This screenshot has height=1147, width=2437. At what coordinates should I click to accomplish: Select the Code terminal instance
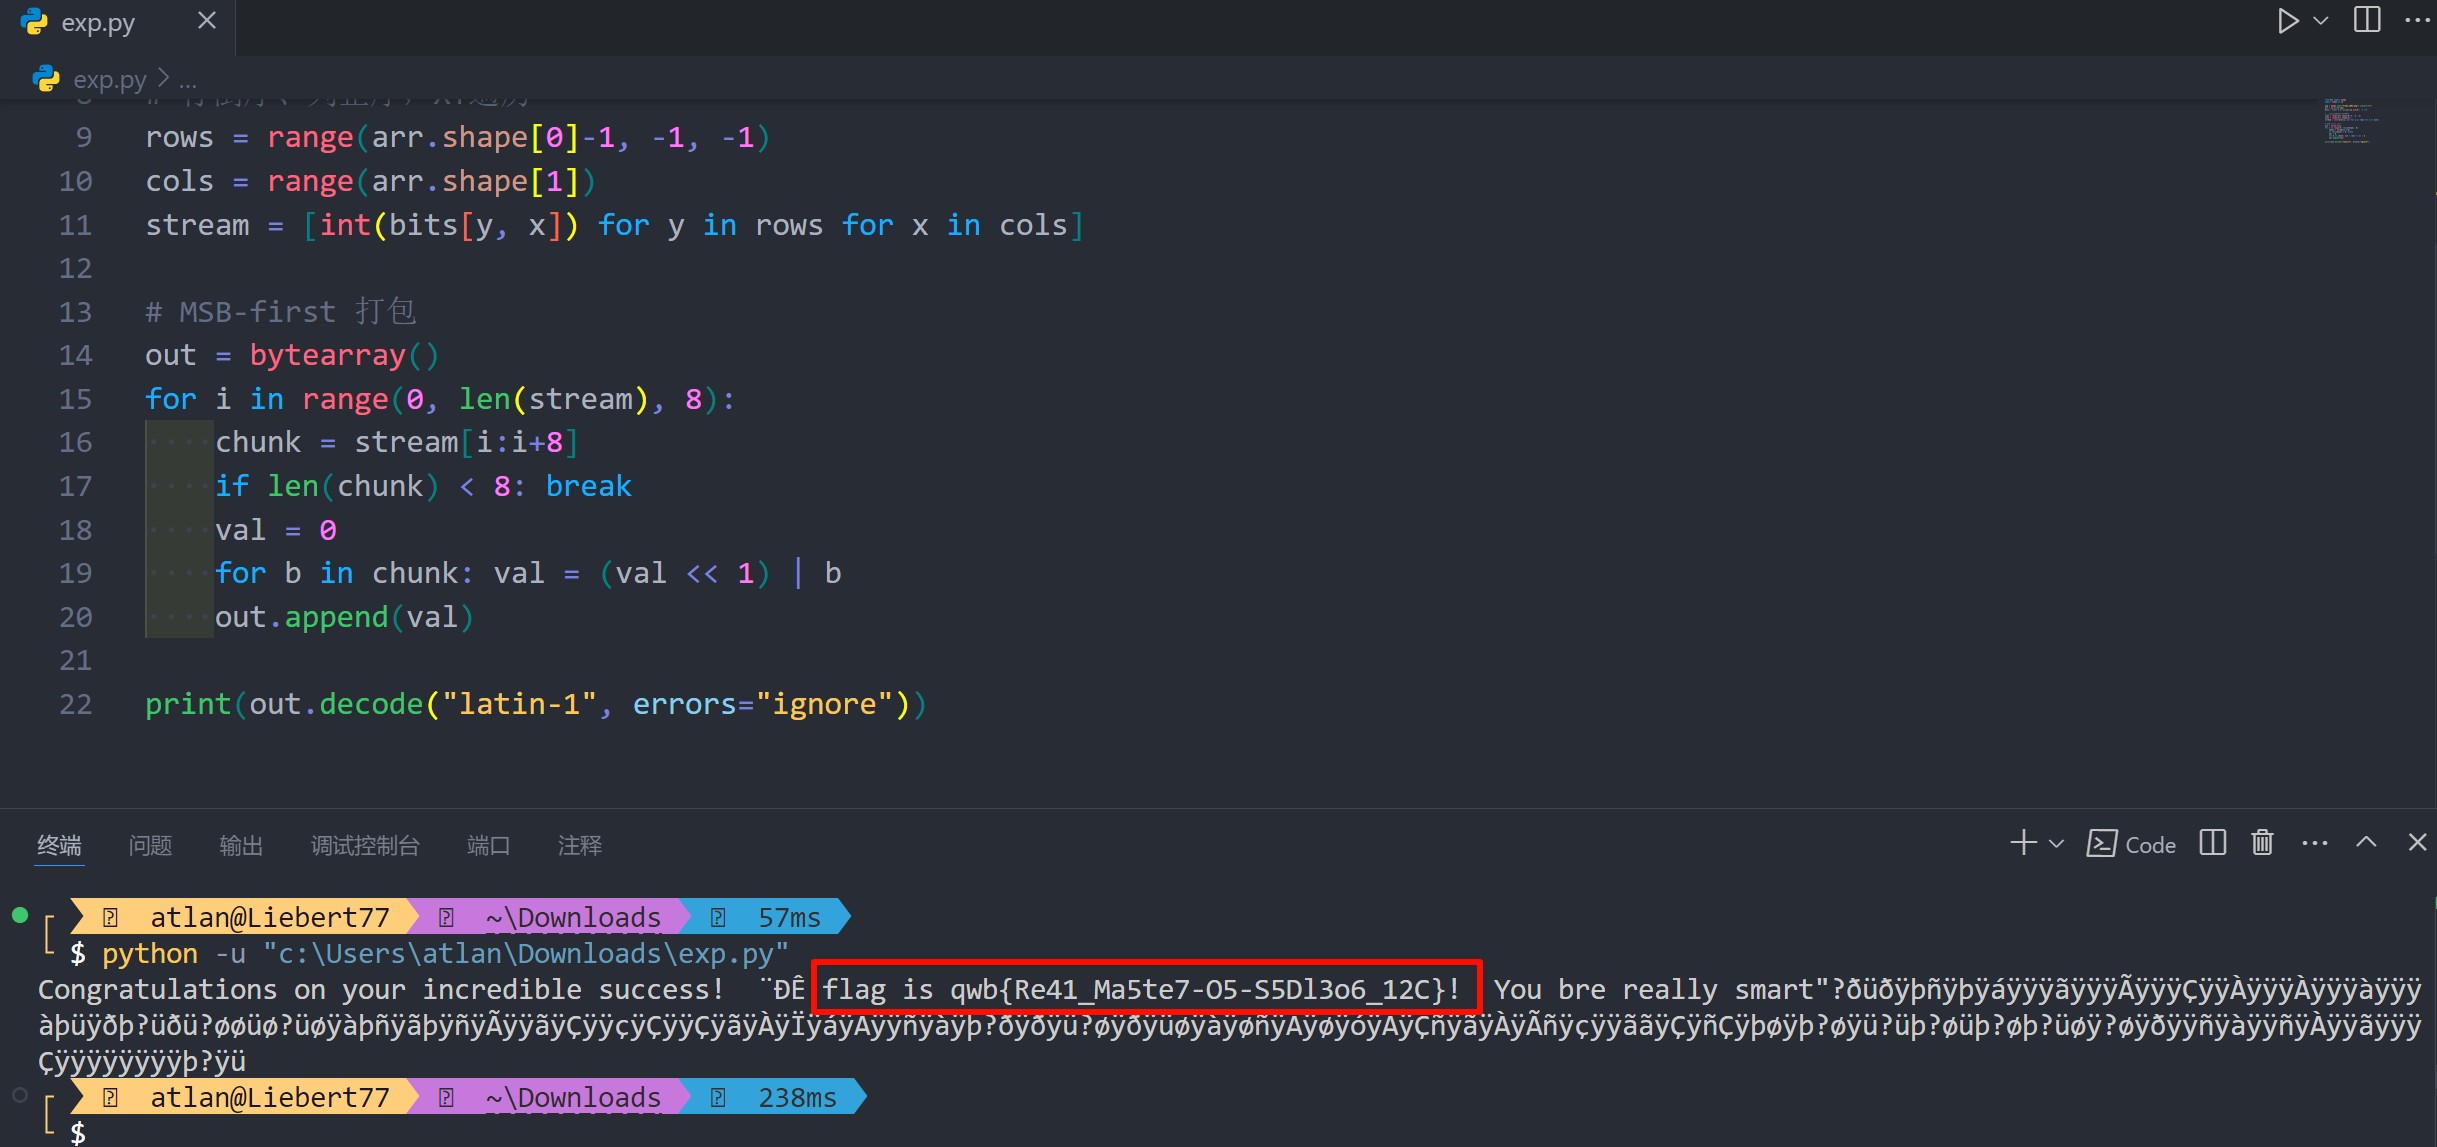click(2132, 844)
